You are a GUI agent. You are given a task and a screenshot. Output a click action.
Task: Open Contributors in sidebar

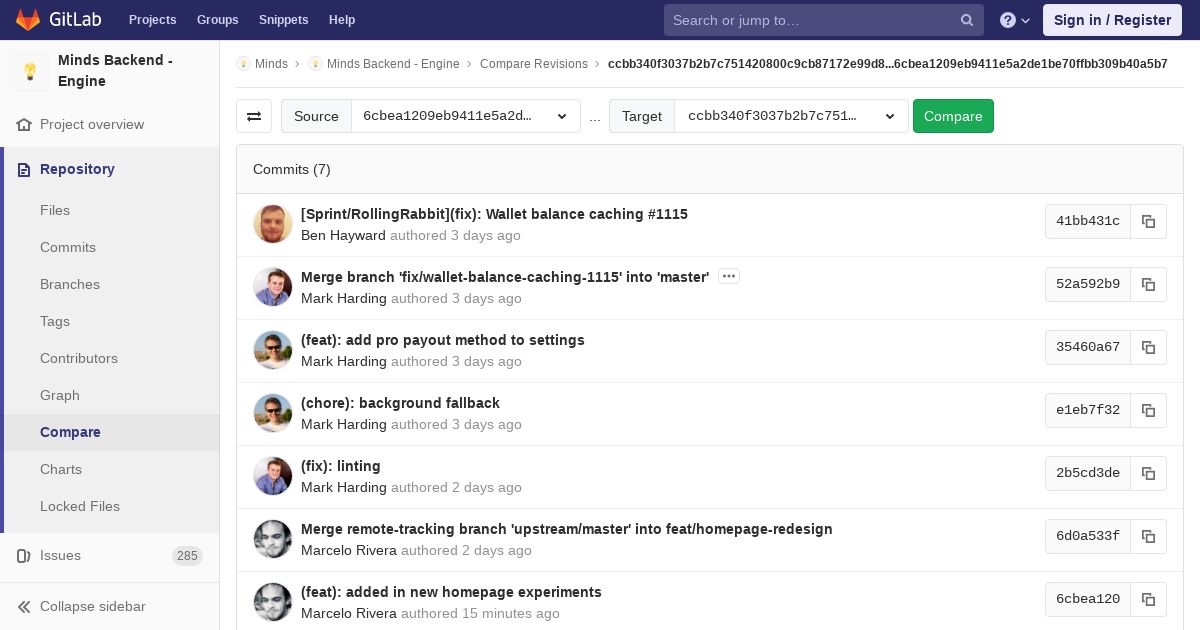[79, 358]
